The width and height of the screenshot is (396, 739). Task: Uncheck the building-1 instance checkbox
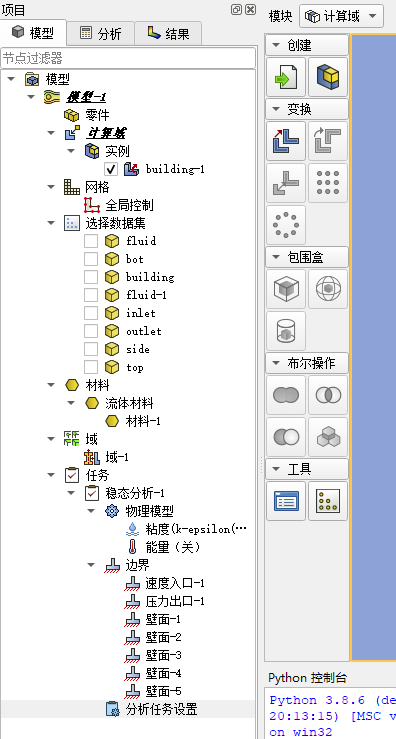pyautogui.click(x=111, y=169)
